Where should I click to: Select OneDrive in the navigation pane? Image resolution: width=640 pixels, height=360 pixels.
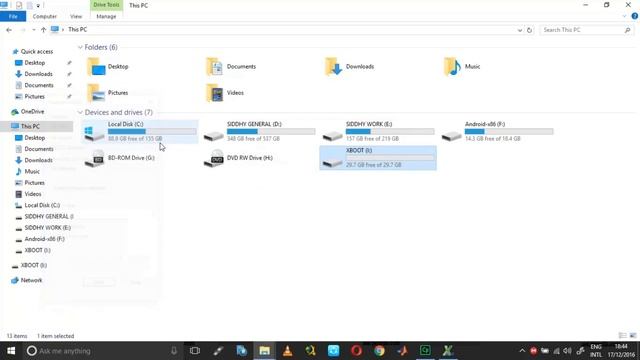pos(32,111)
